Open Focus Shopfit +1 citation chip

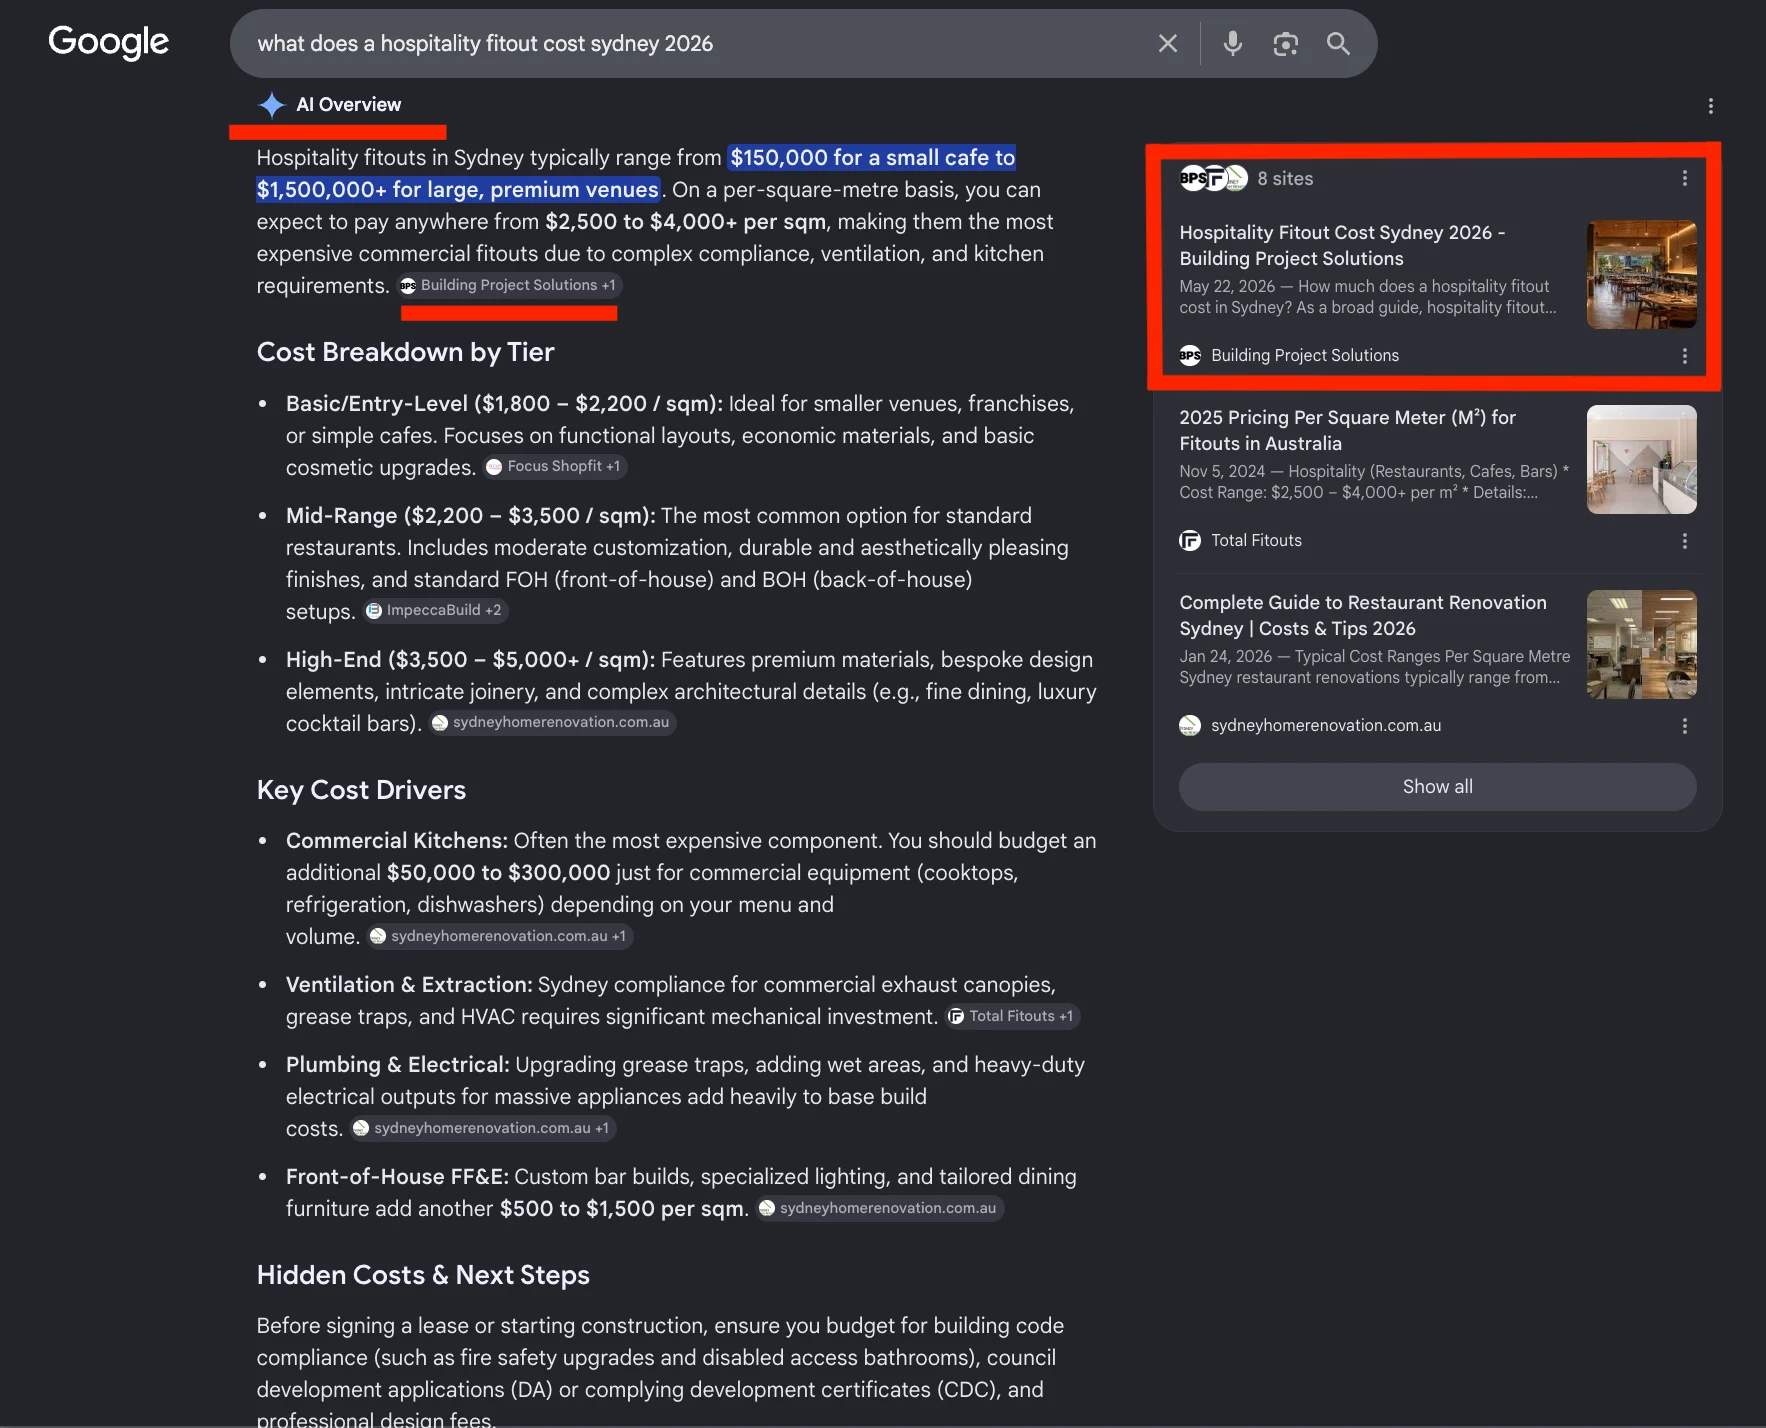tap(555, 467)
